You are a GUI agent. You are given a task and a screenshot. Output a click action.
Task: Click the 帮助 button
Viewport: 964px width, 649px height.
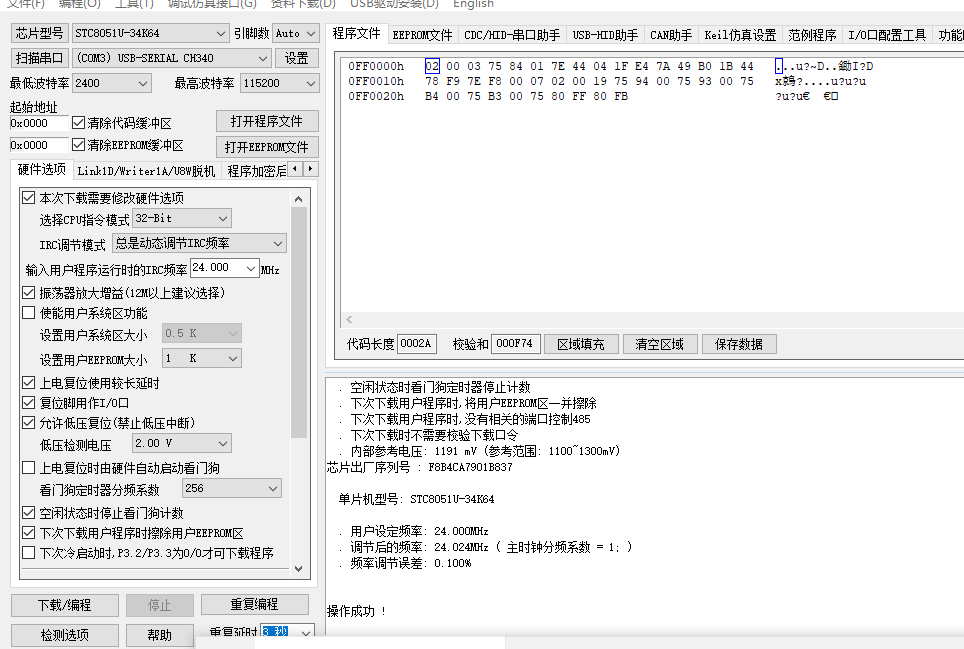(x=160, y=635)
